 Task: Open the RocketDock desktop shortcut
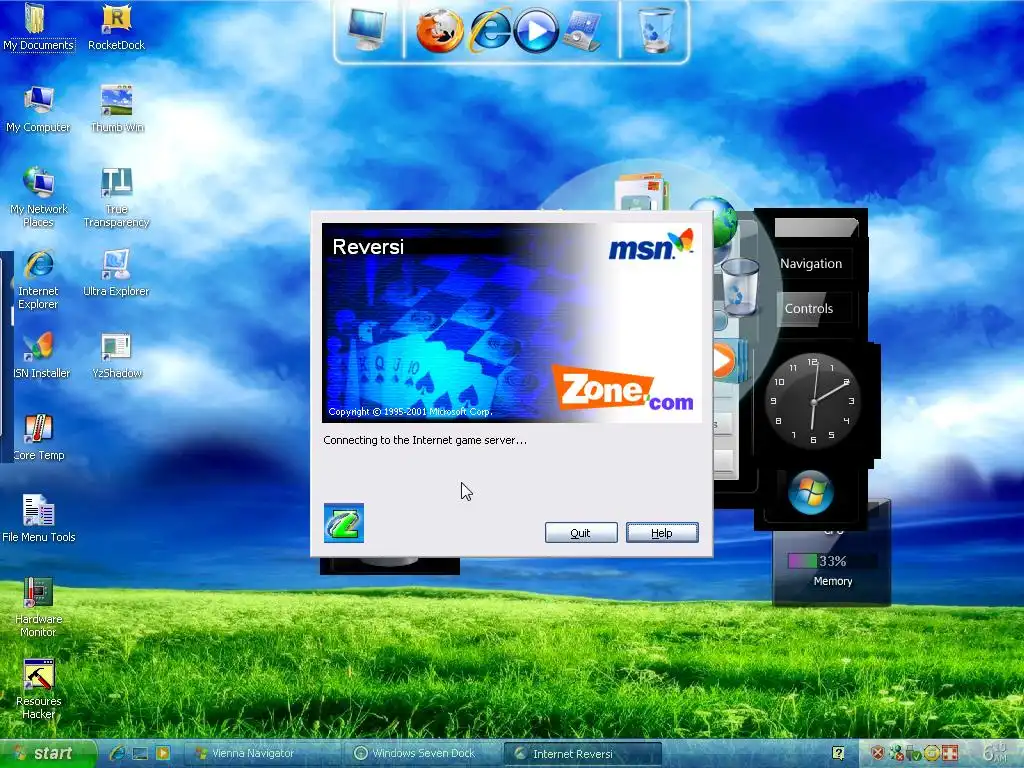pos(116,26)
